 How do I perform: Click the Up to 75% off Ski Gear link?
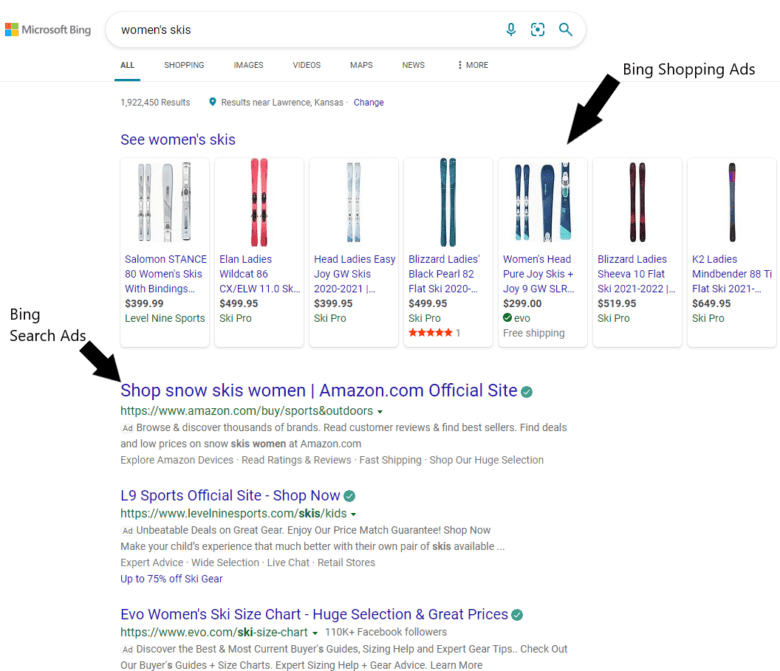(171, 579)
